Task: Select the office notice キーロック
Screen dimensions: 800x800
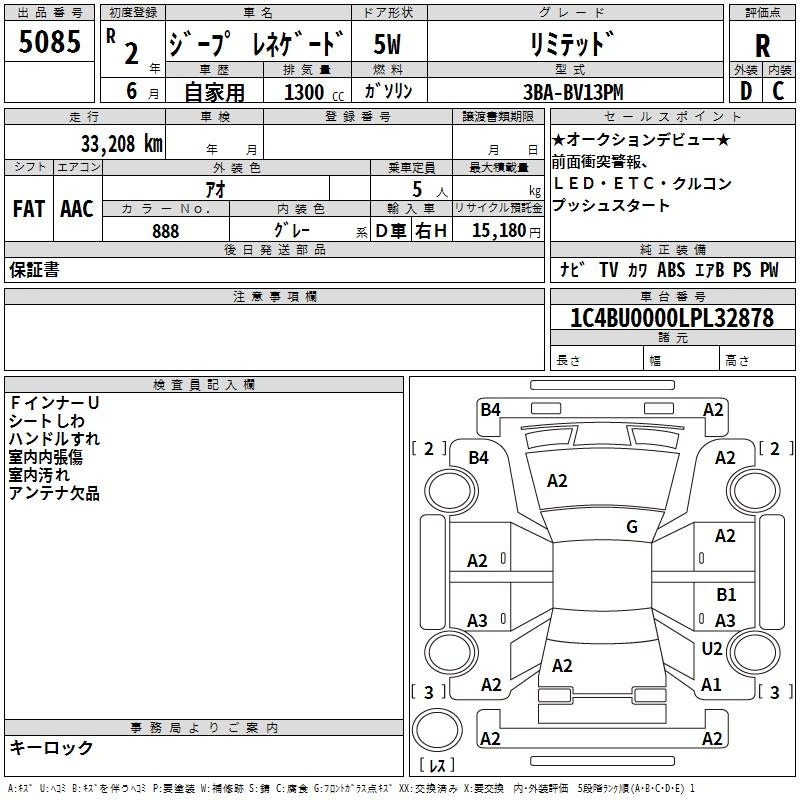Action: coord(52,747)
